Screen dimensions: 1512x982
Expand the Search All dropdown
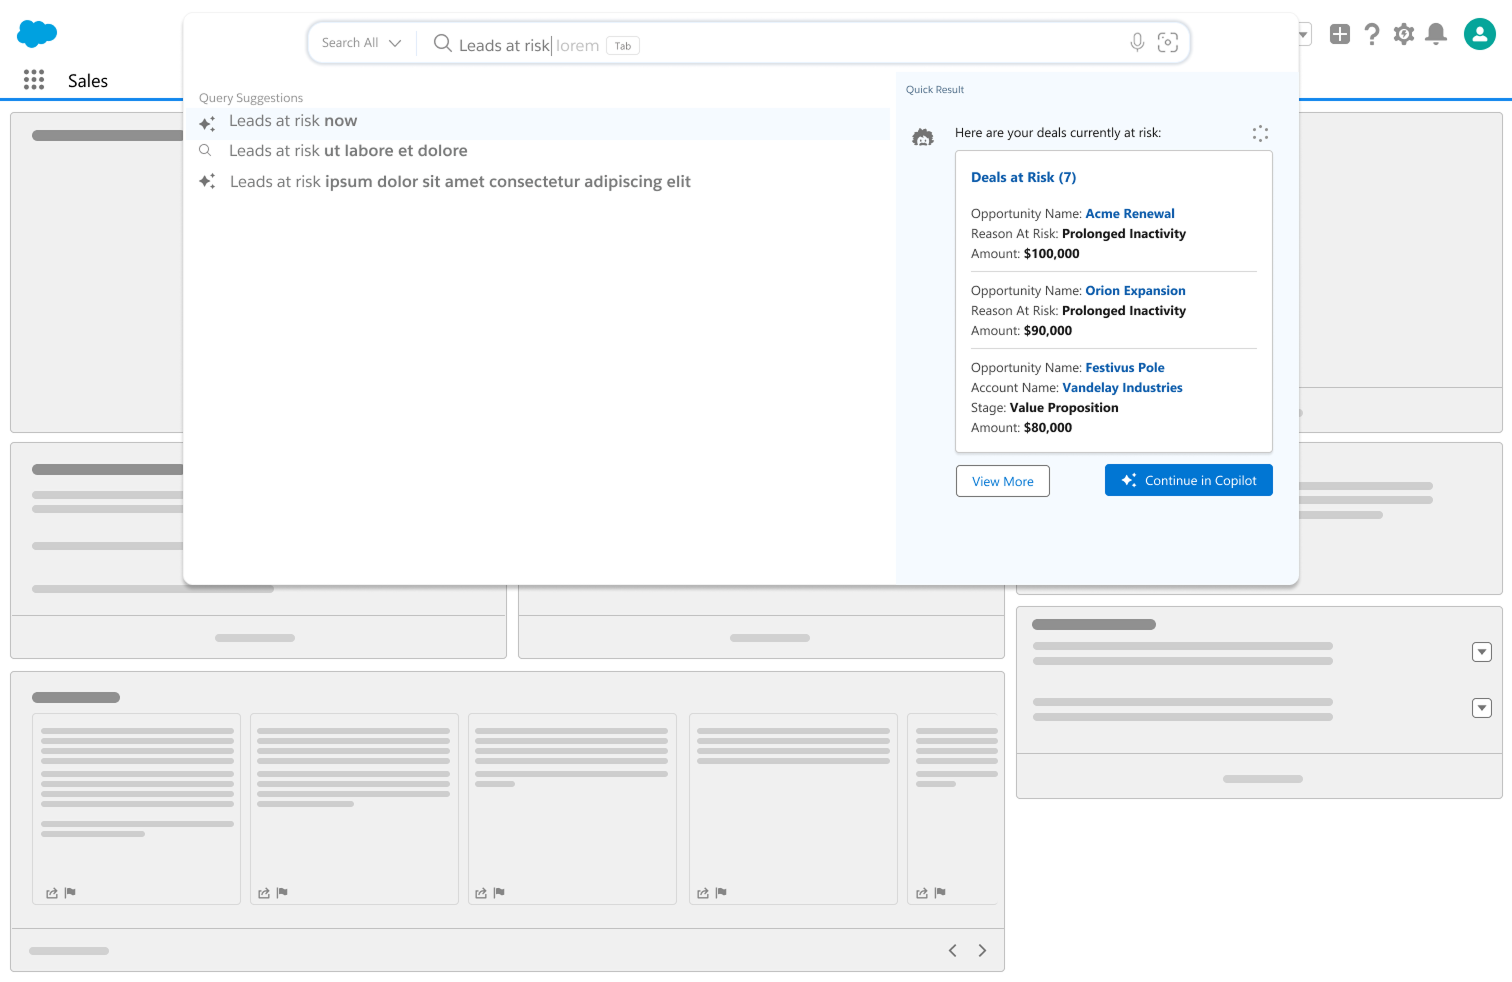tap(361, 43)
